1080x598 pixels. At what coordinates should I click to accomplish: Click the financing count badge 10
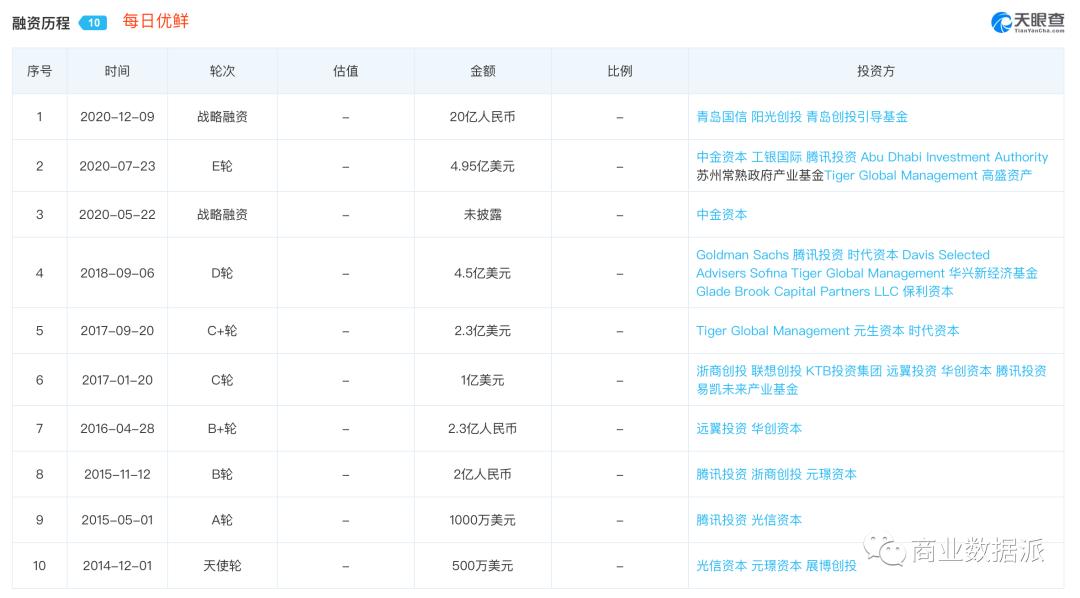tap(93, 22)
